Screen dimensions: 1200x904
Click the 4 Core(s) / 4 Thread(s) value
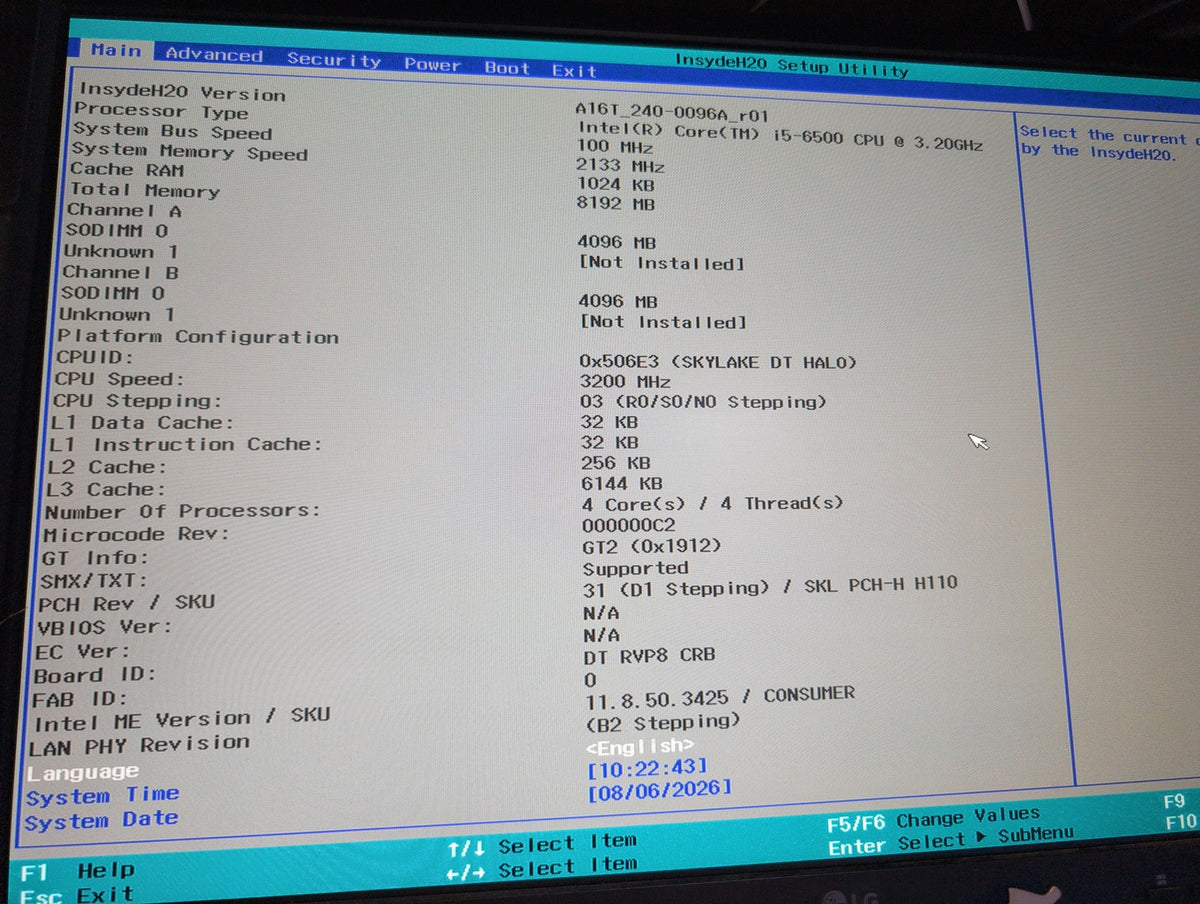(712, 503)
